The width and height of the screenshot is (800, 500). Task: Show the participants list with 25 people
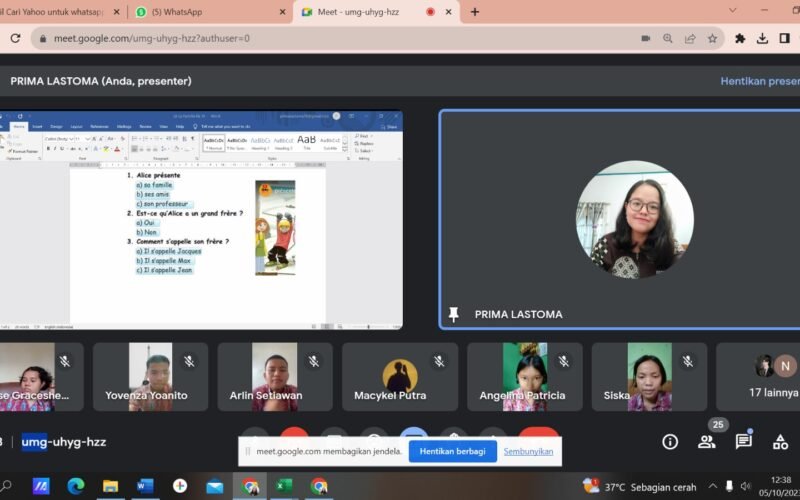pos(706,441)
